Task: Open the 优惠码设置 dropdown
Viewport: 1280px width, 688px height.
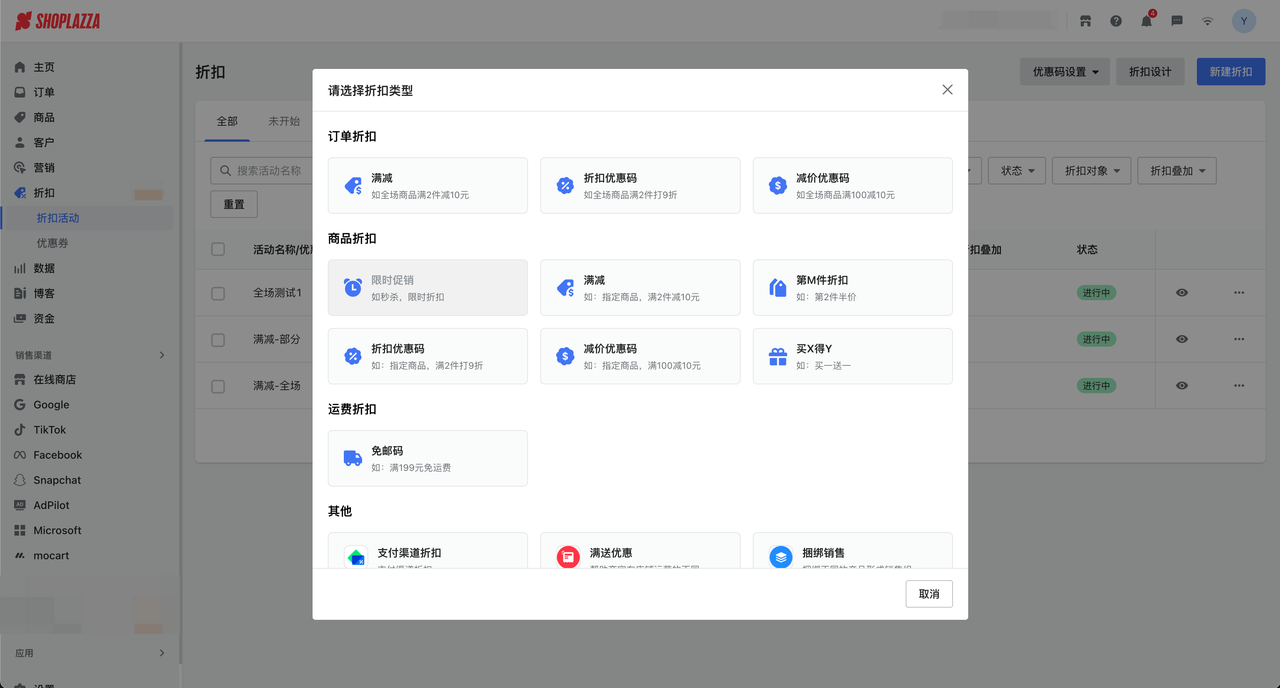Action: tap(1064, 71)
